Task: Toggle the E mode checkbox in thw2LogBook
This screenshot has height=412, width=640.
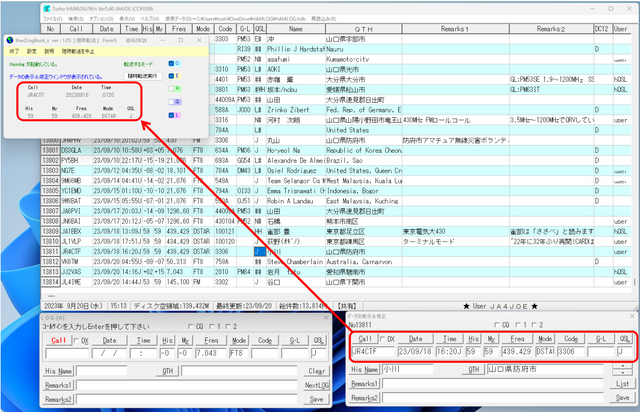Action: pyautogui.click(x=171, y=76)
